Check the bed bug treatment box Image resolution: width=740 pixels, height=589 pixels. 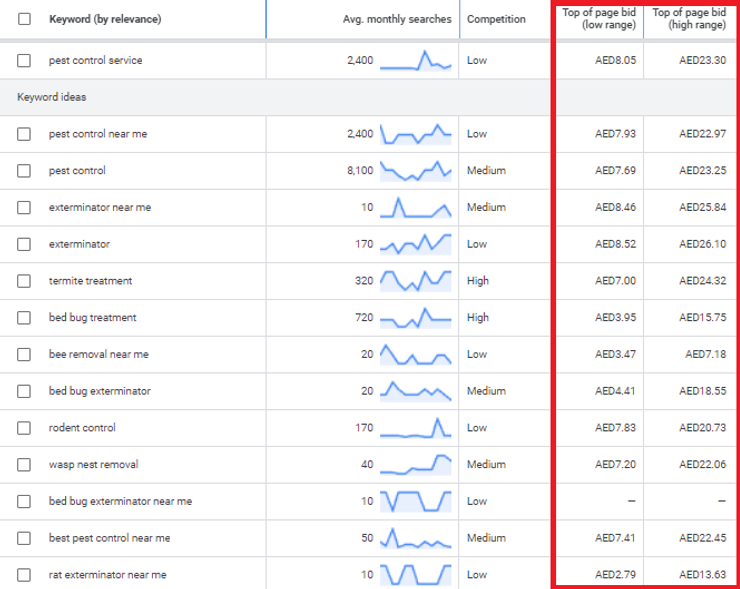point(24,318)
